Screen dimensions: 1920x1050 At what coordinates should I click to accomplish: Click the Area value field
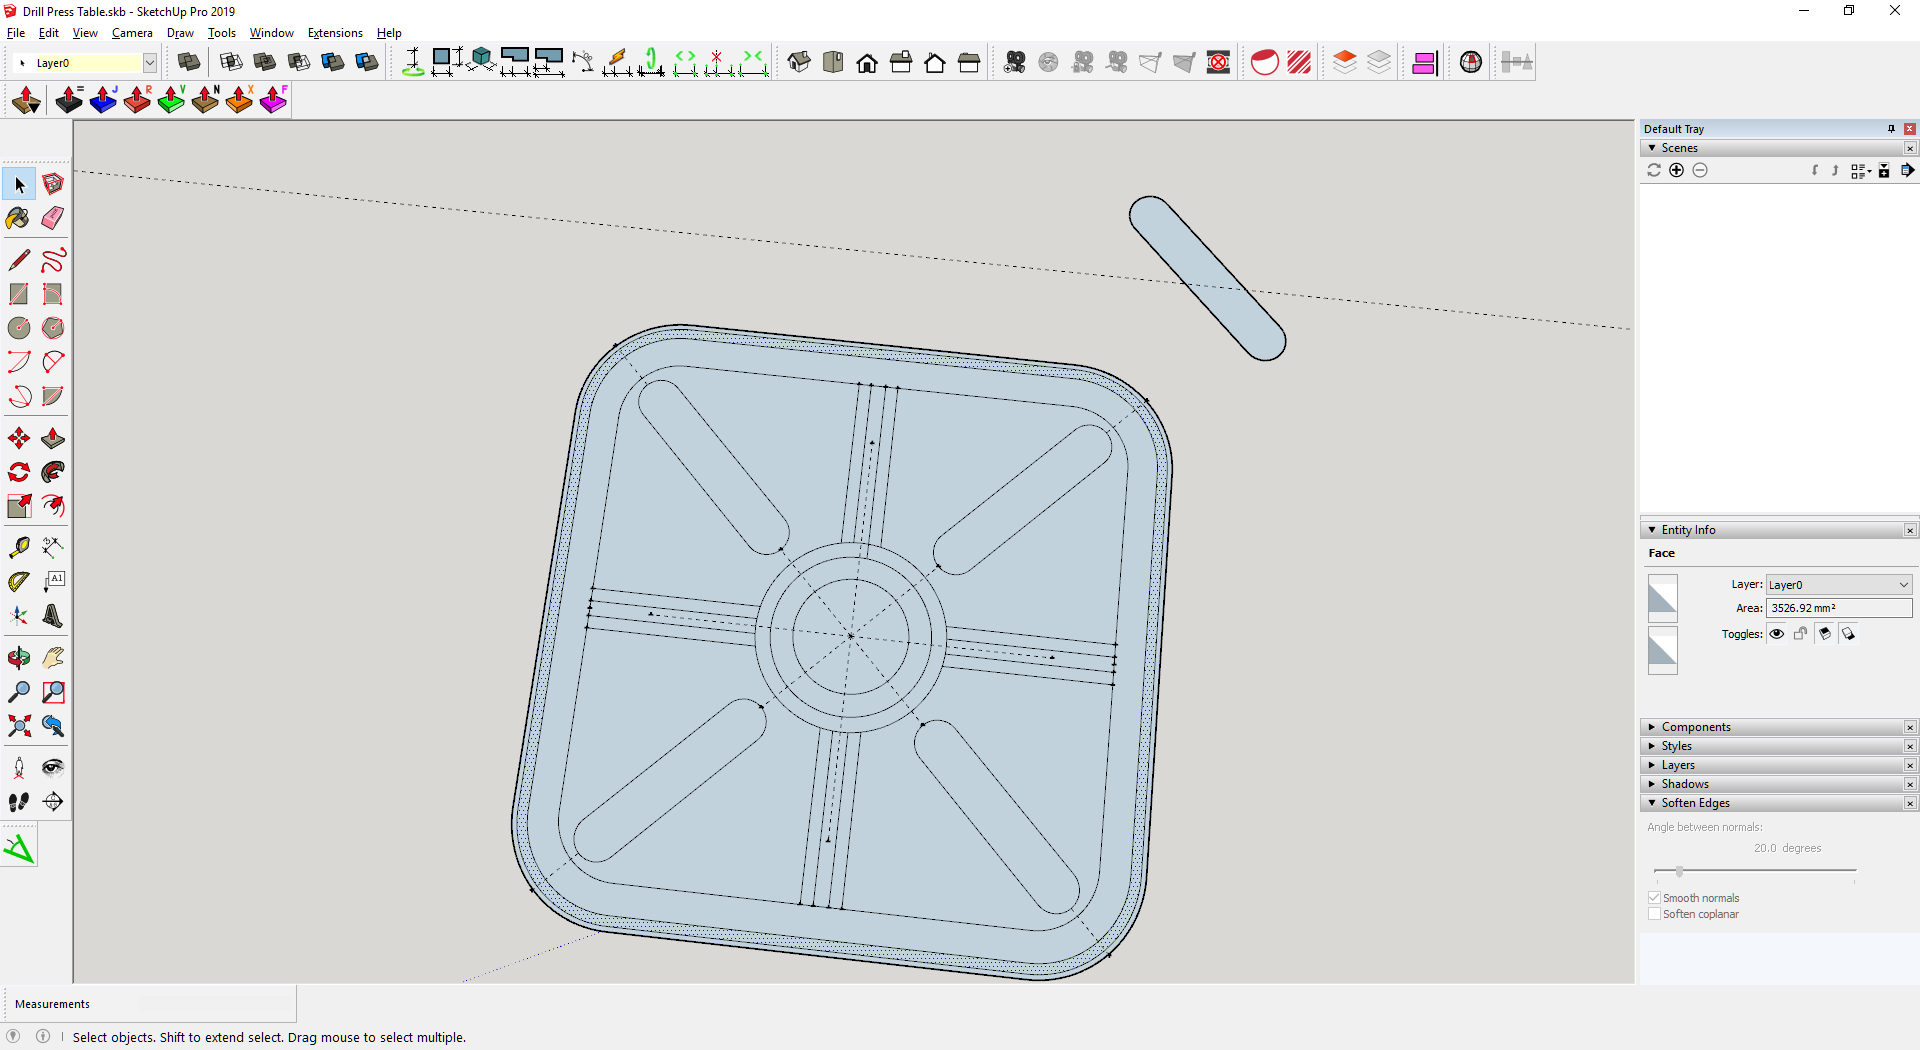(x=1838, y=608)
